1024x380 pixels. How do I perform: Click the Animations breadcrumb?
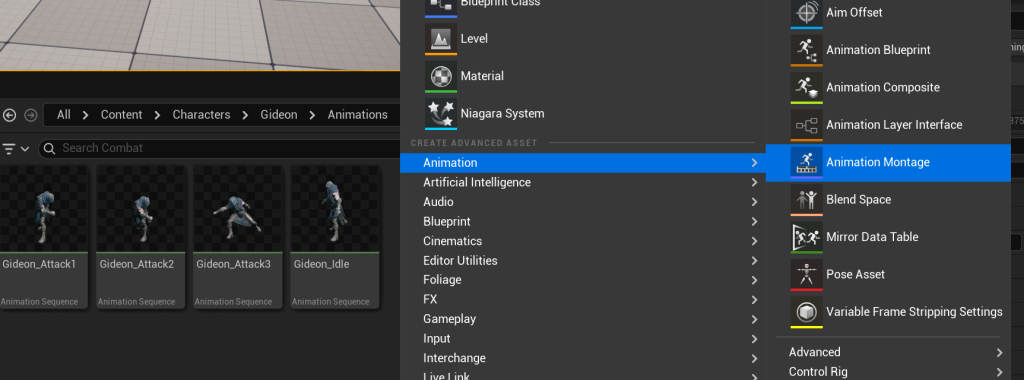click(x=357, y=115)
